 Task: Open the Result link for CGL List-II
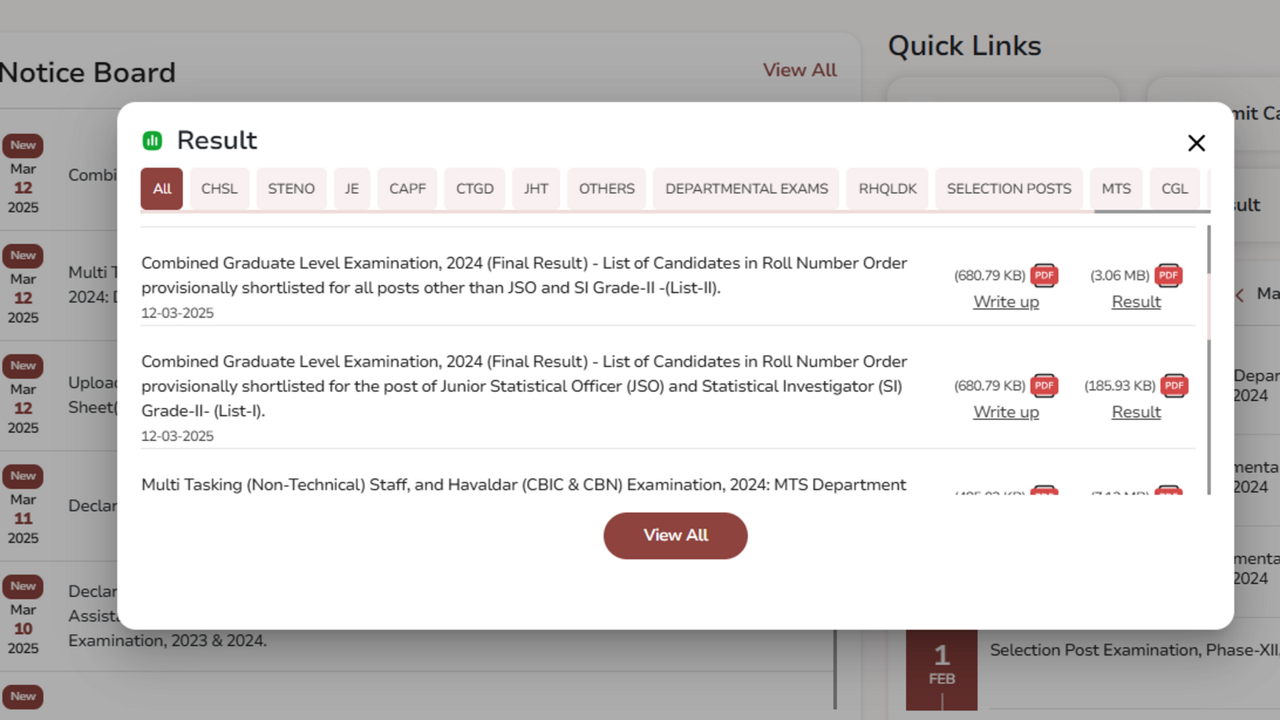[x=1136, y=301]
